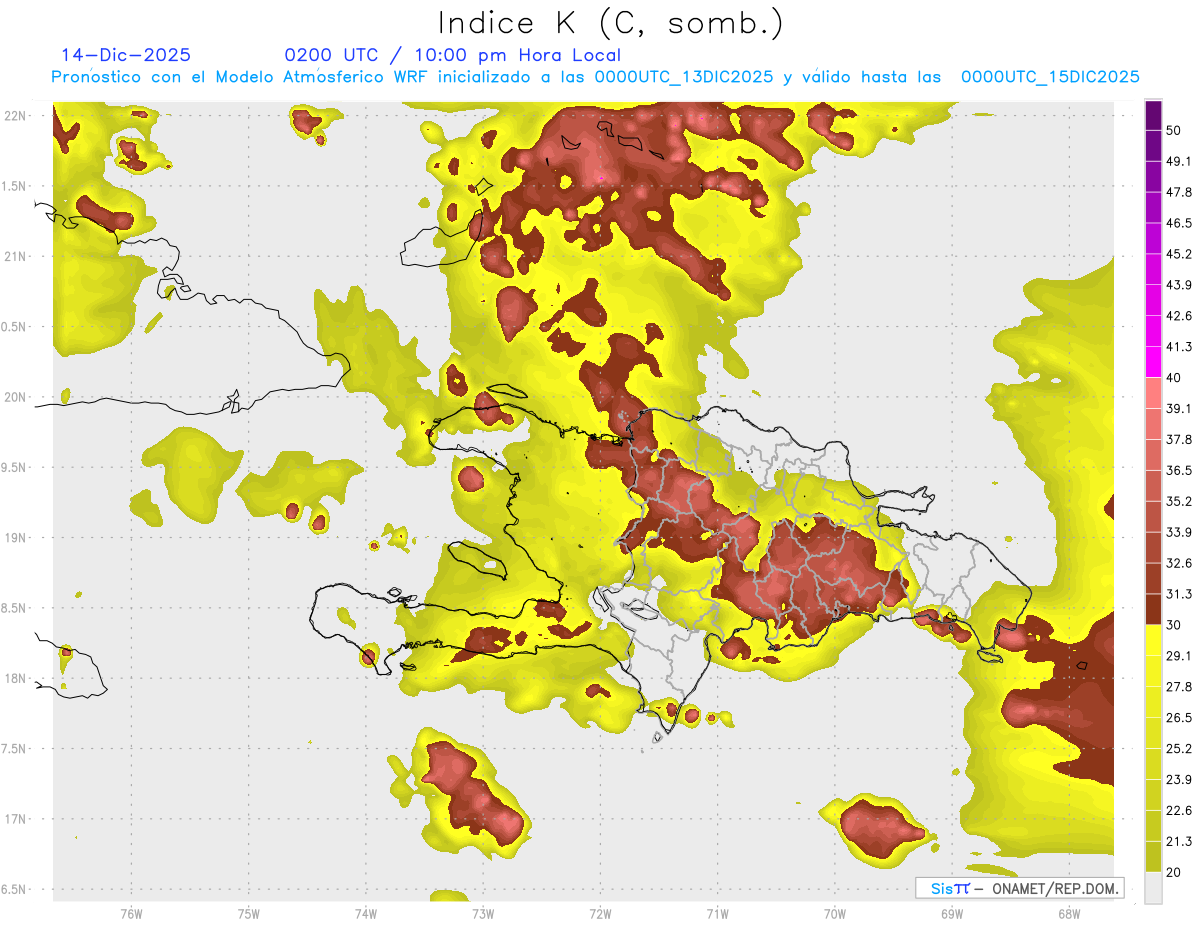The image size is (1200, 927).
Task: Click the '69W' longitude label
Action: pos(951,914)
